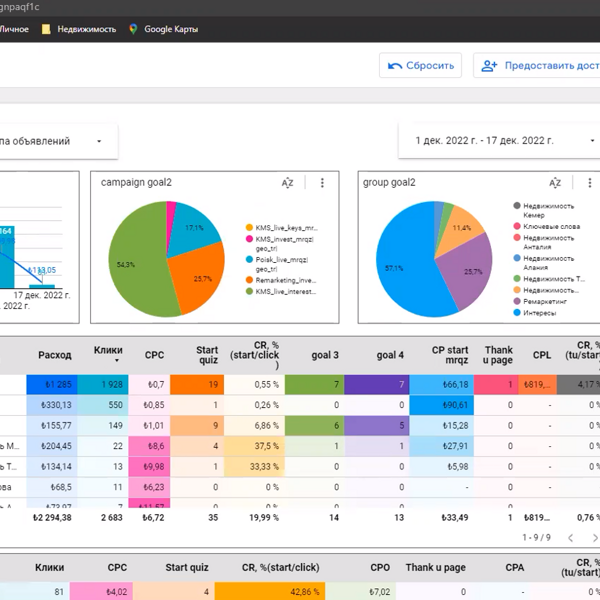Screen dimensions: 600x600
Task: Sort the table by Клики column
Action: coord(108,354)
